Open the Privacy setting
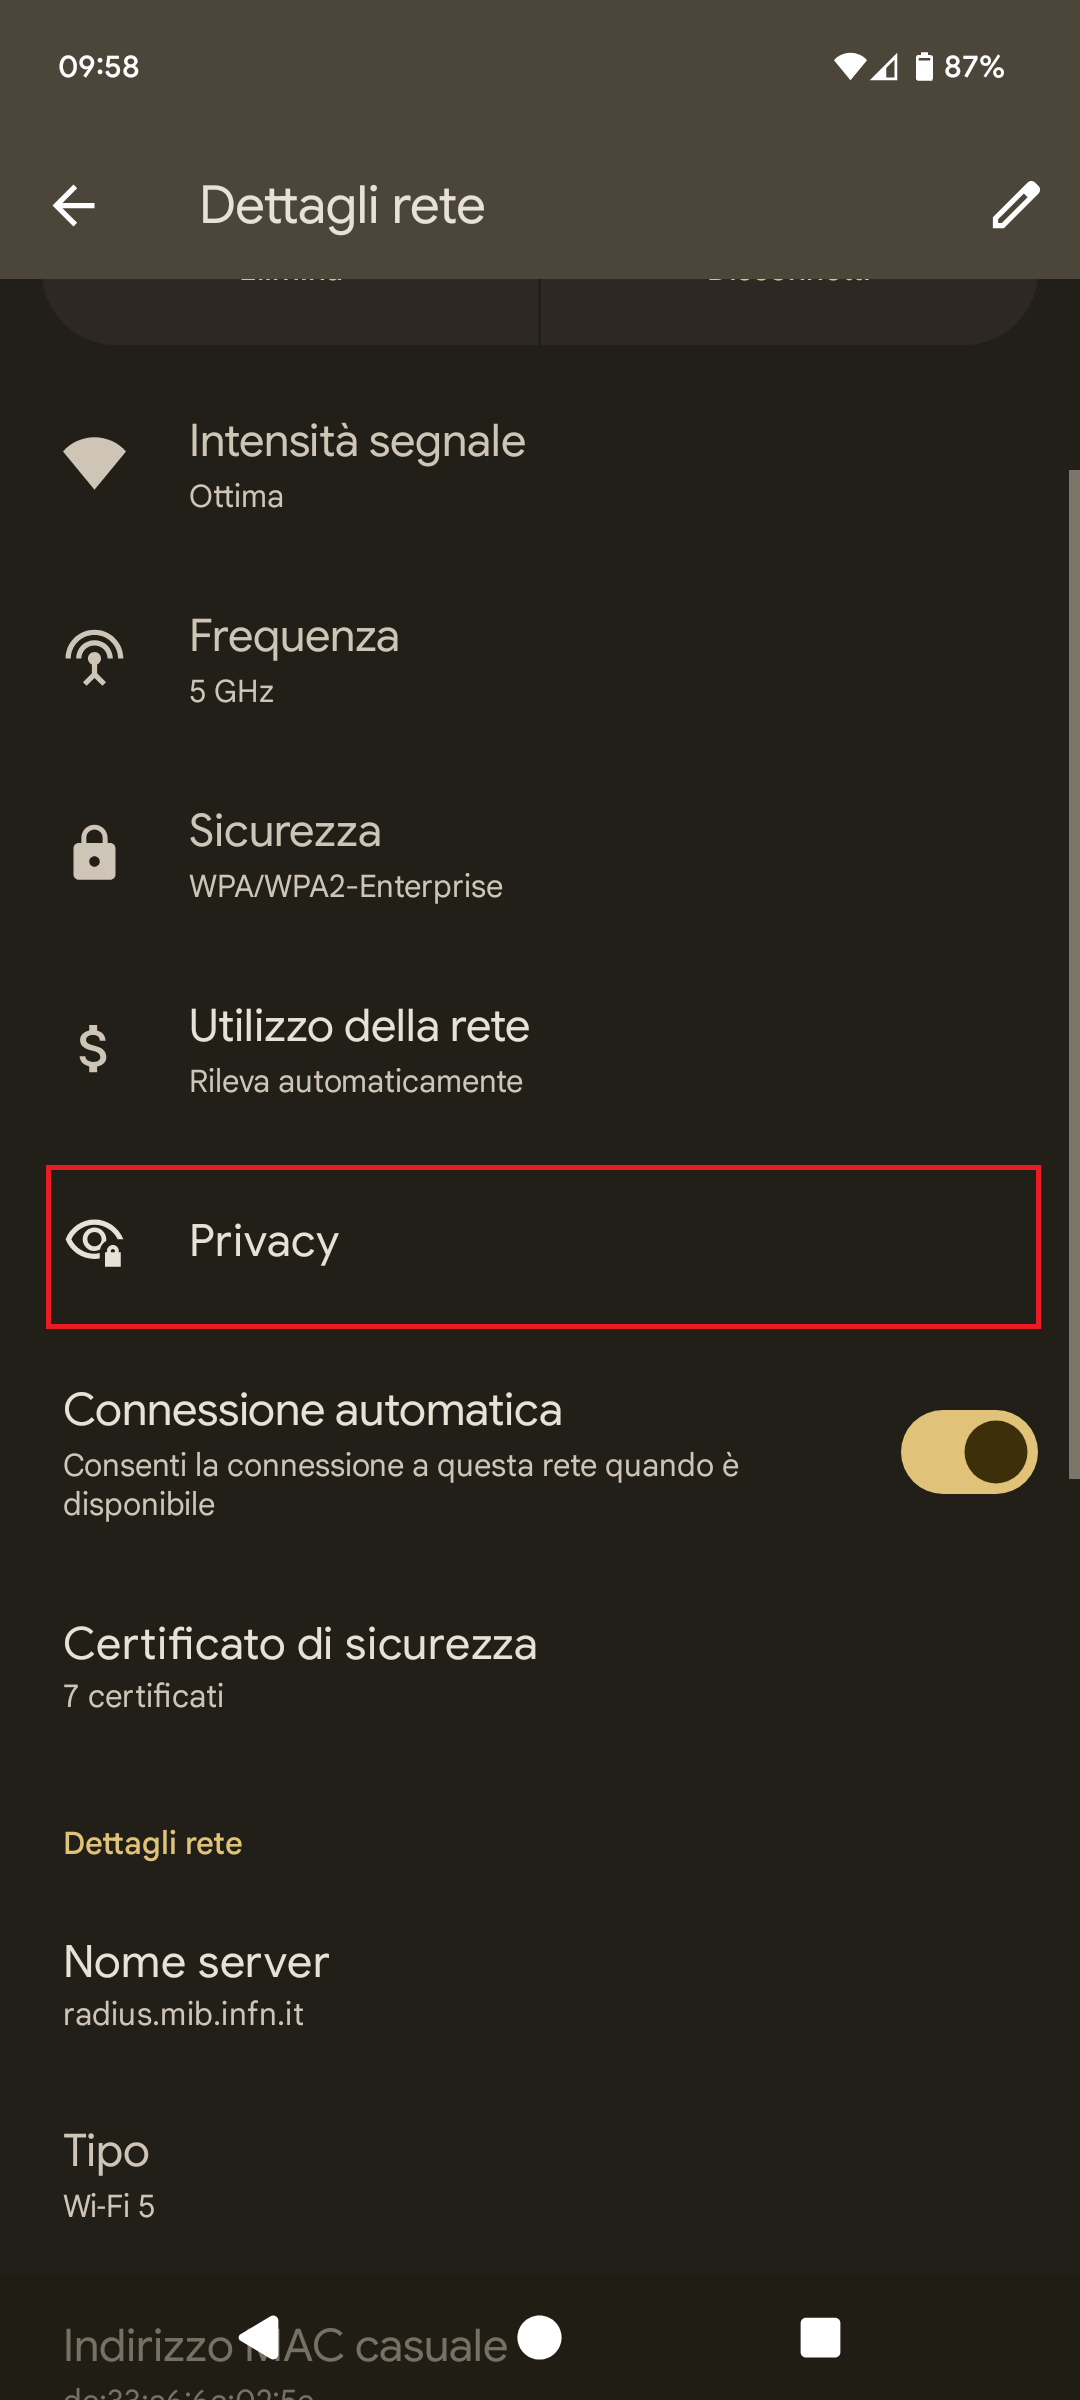The height and width of the screenshot is (2400, 1080). (543, 1247)
